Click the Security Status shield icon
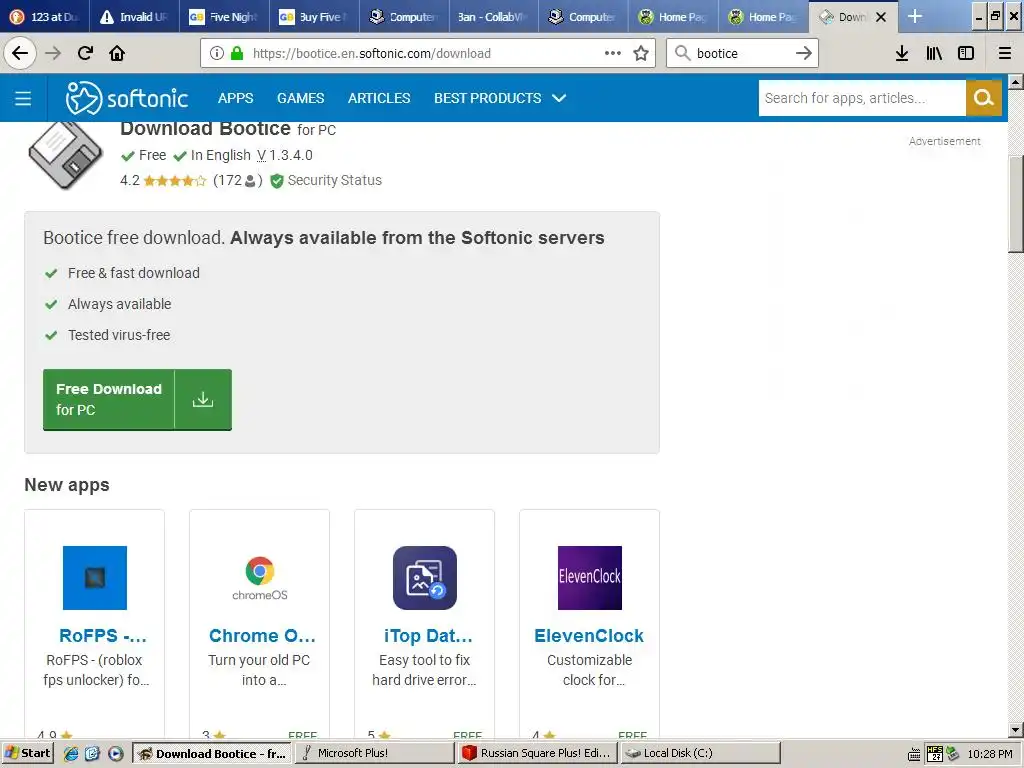The height and width of the screenshot is (768, 1024). (277, 181)
